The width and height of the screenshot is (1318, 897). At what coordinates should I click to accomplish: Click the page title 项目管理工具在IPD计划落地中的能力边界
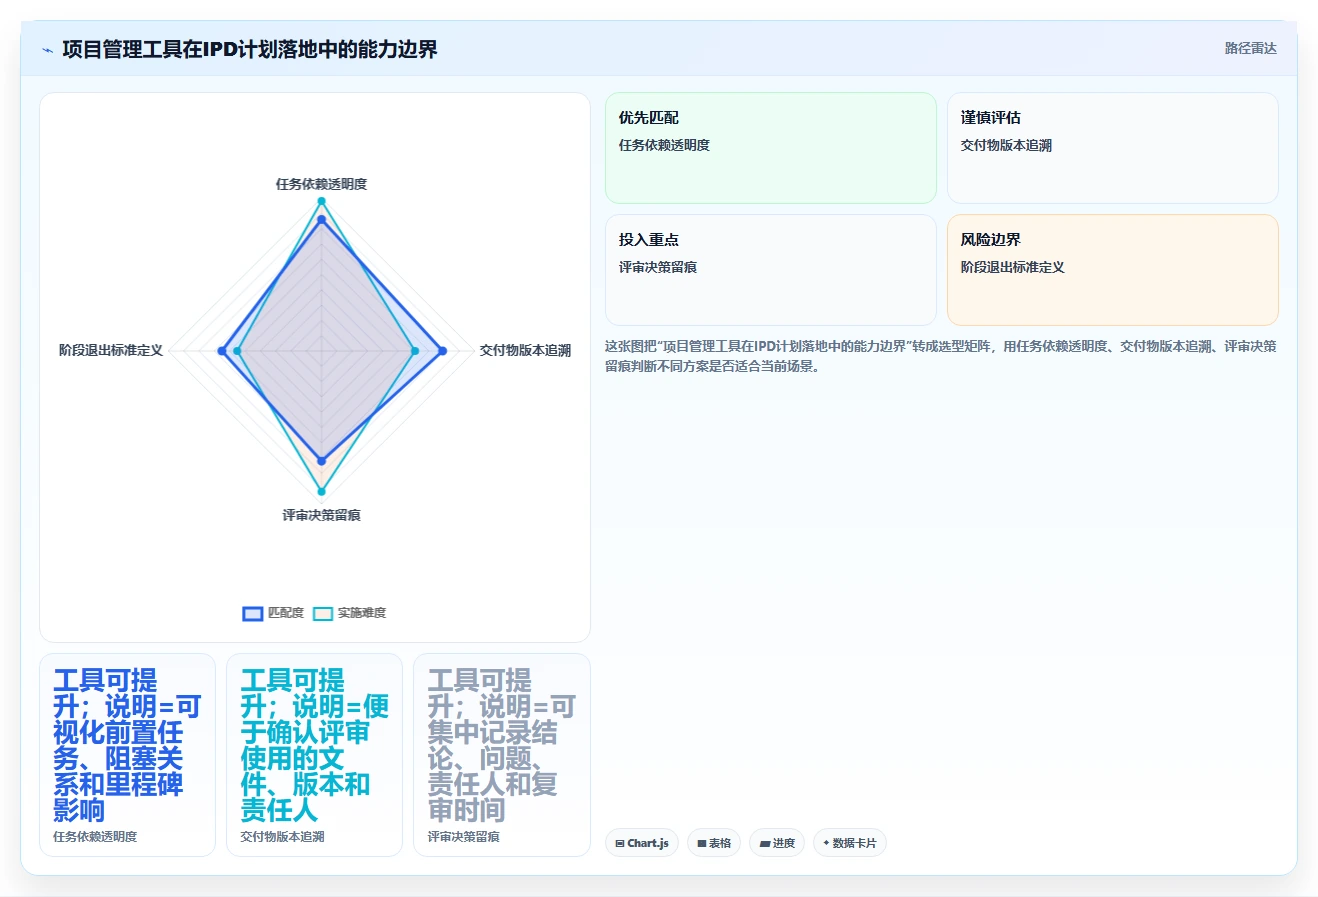250,50
